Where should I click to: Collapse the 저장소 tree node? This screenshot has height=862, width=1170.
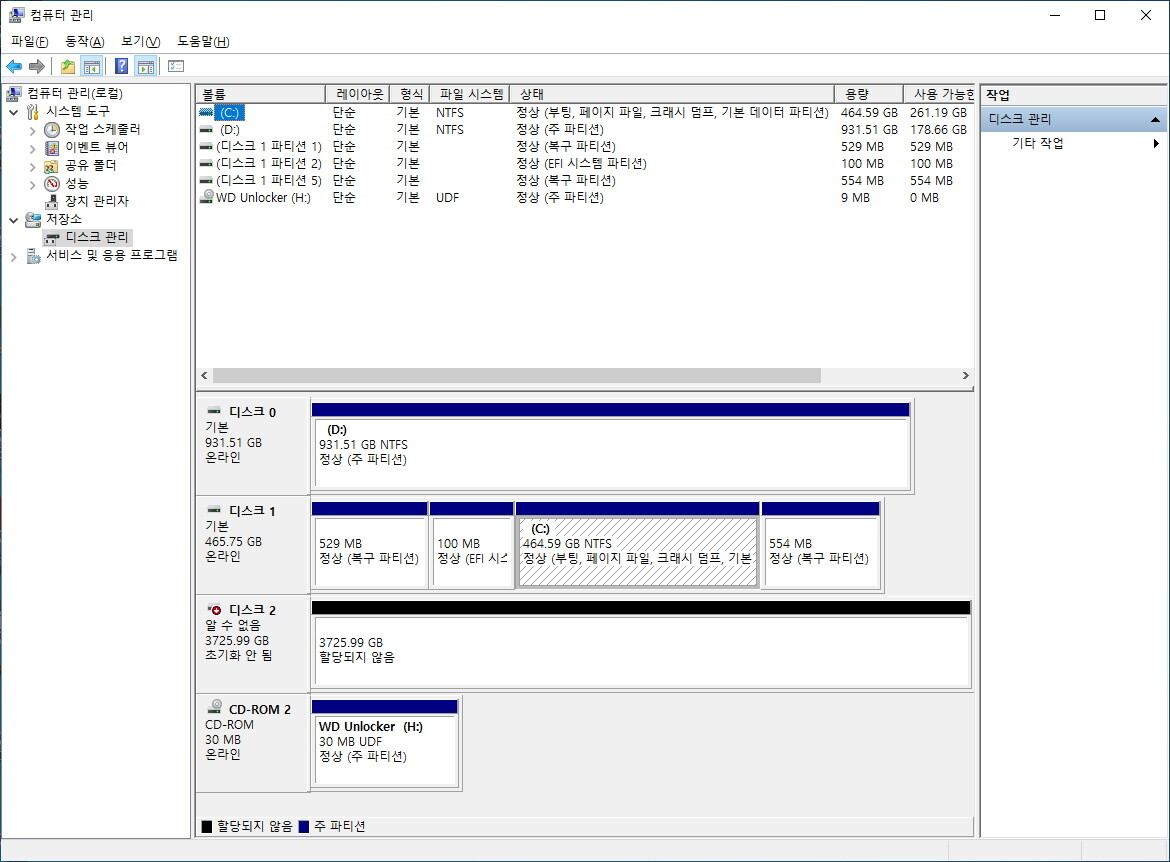[13, 219]
